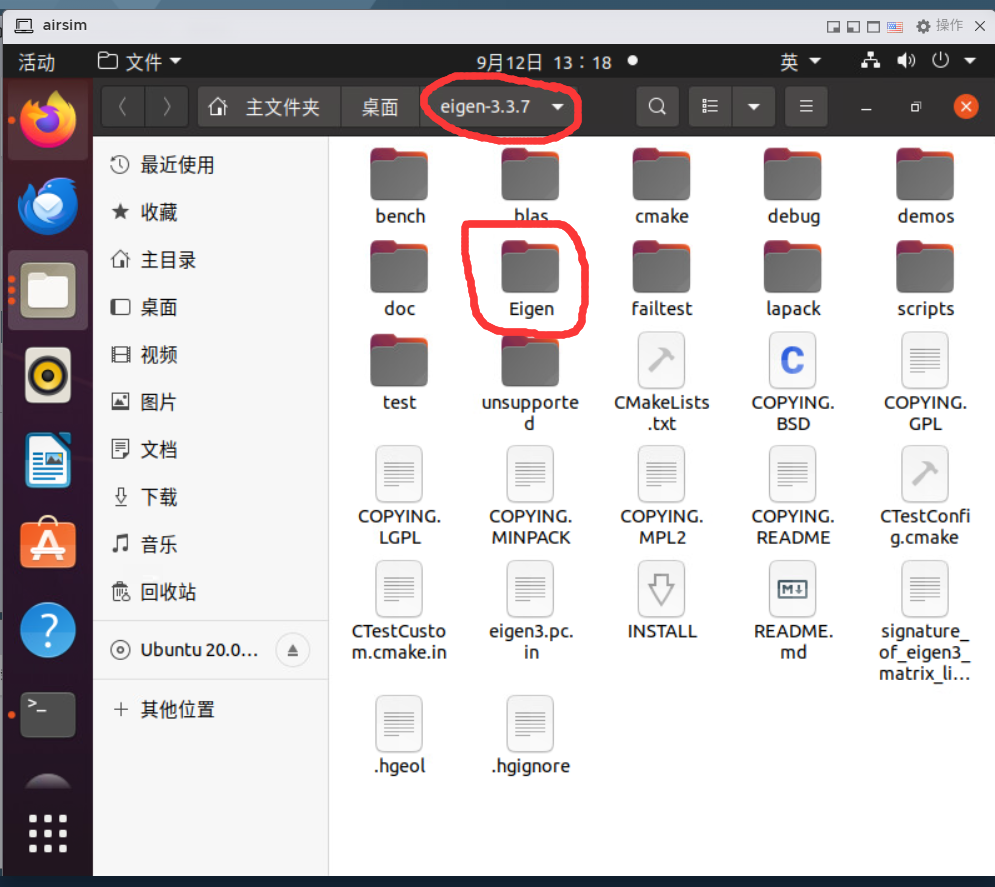Select the signature_of_eigen3_matrix_li... file
The width and height of the screenshot is (995, 887).
point(925,621)
